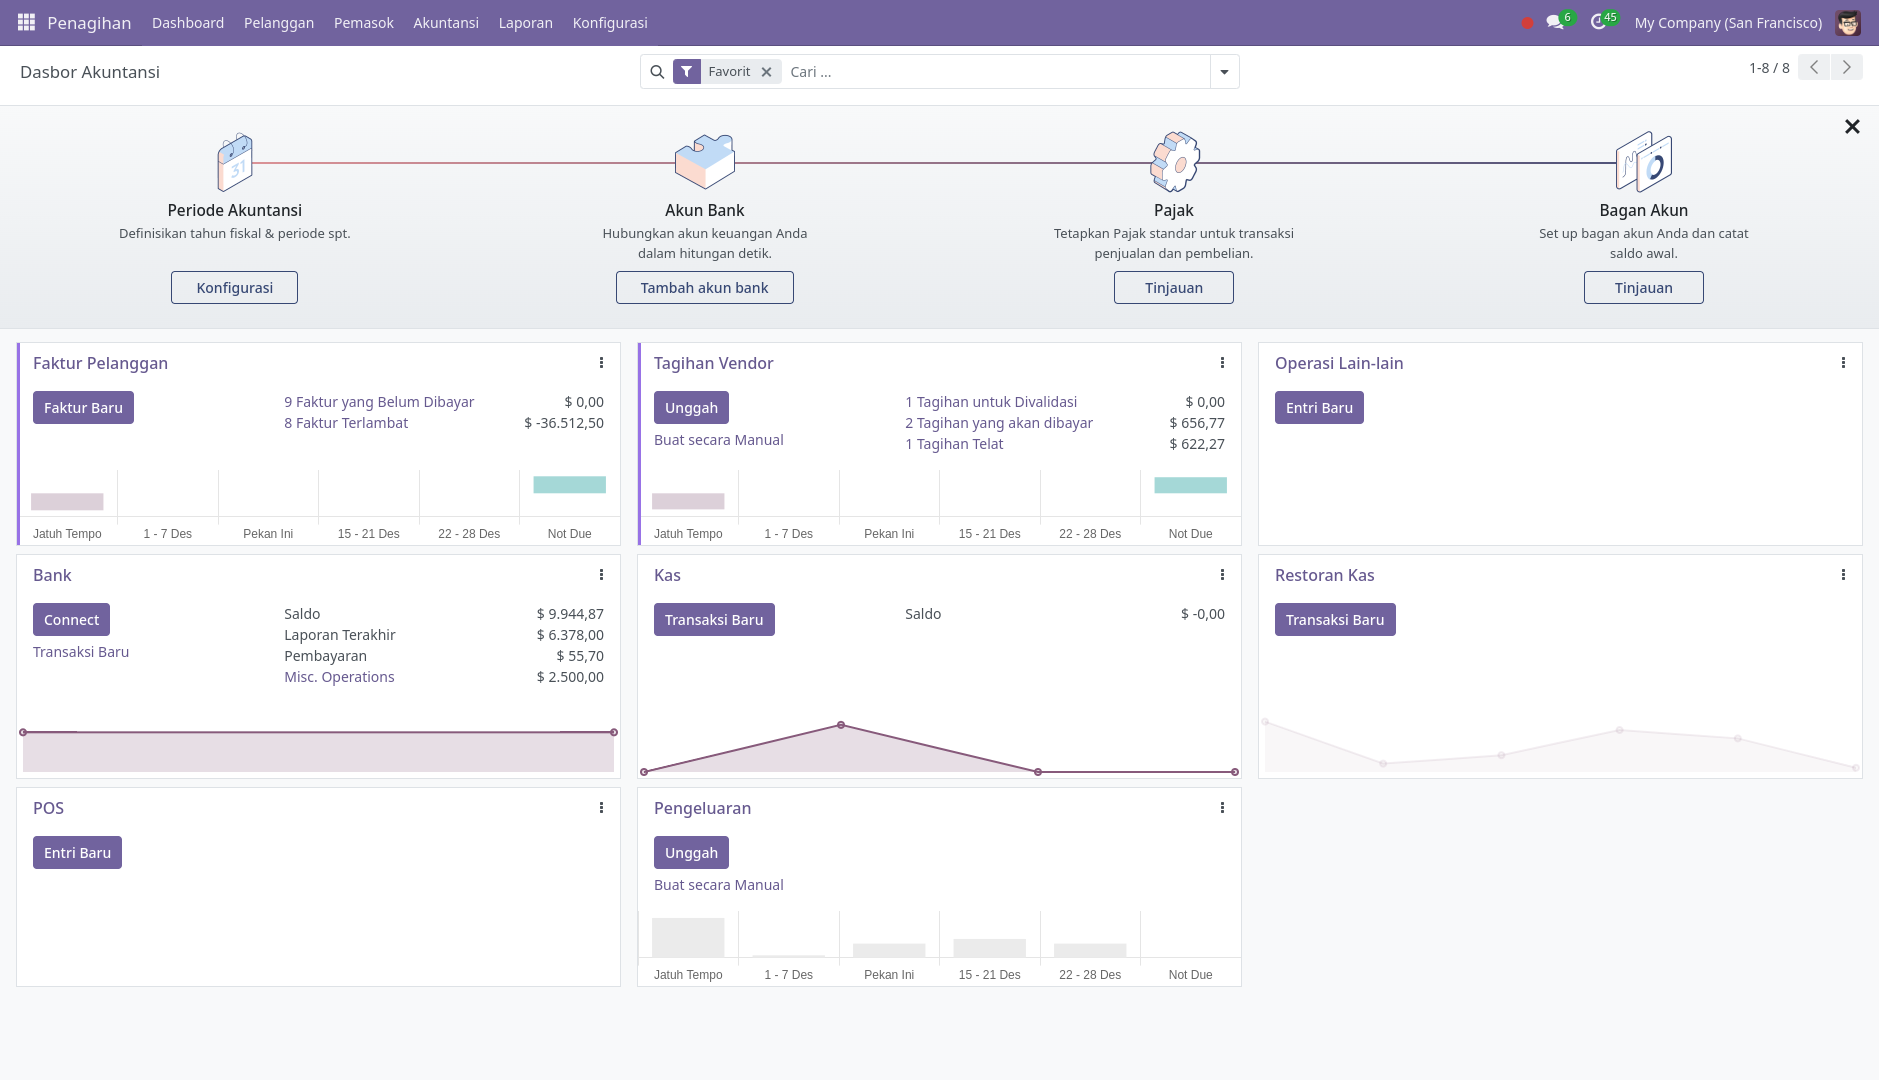Open the apps grid menu icon
This screenshot has height=1080, width=1879.
[x=26, y=22]
